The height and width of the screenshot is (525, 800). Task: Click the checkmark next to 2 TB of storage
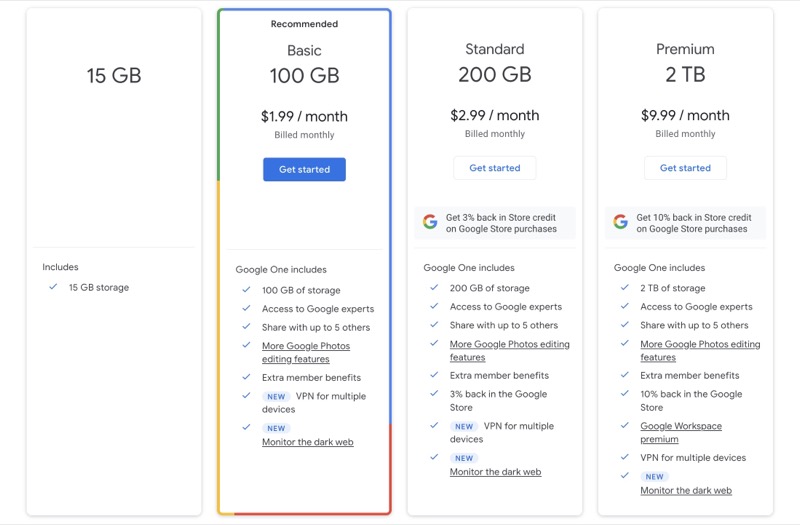(624, 287)
